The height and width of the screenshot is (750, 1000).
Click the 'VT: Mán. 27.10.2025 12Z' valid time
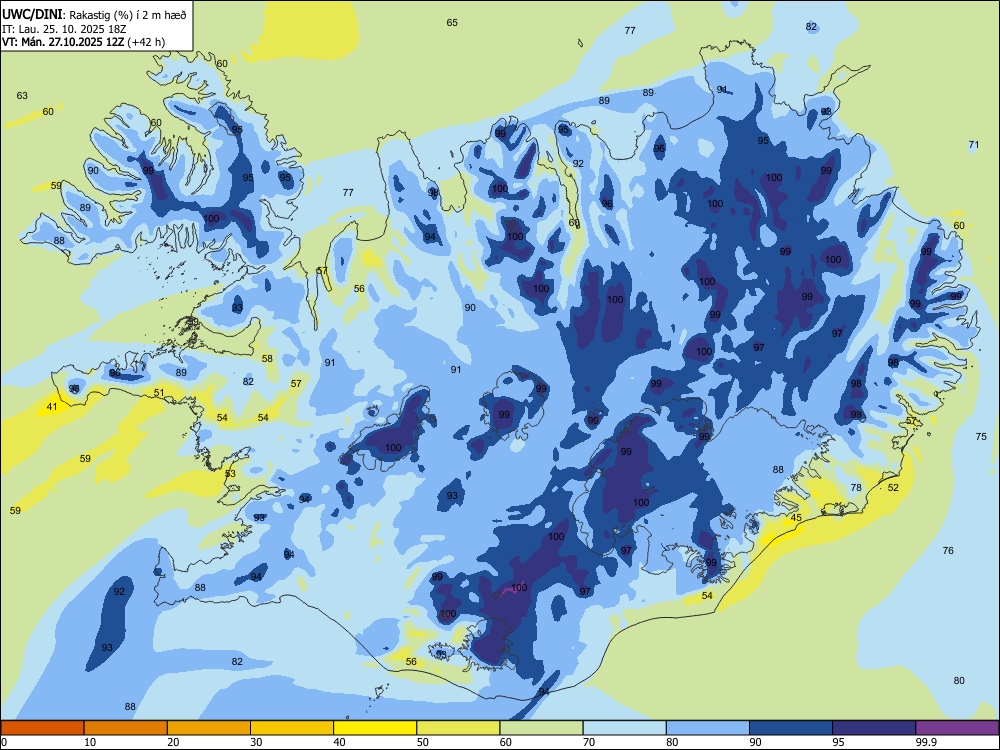(x=64, y=42)
